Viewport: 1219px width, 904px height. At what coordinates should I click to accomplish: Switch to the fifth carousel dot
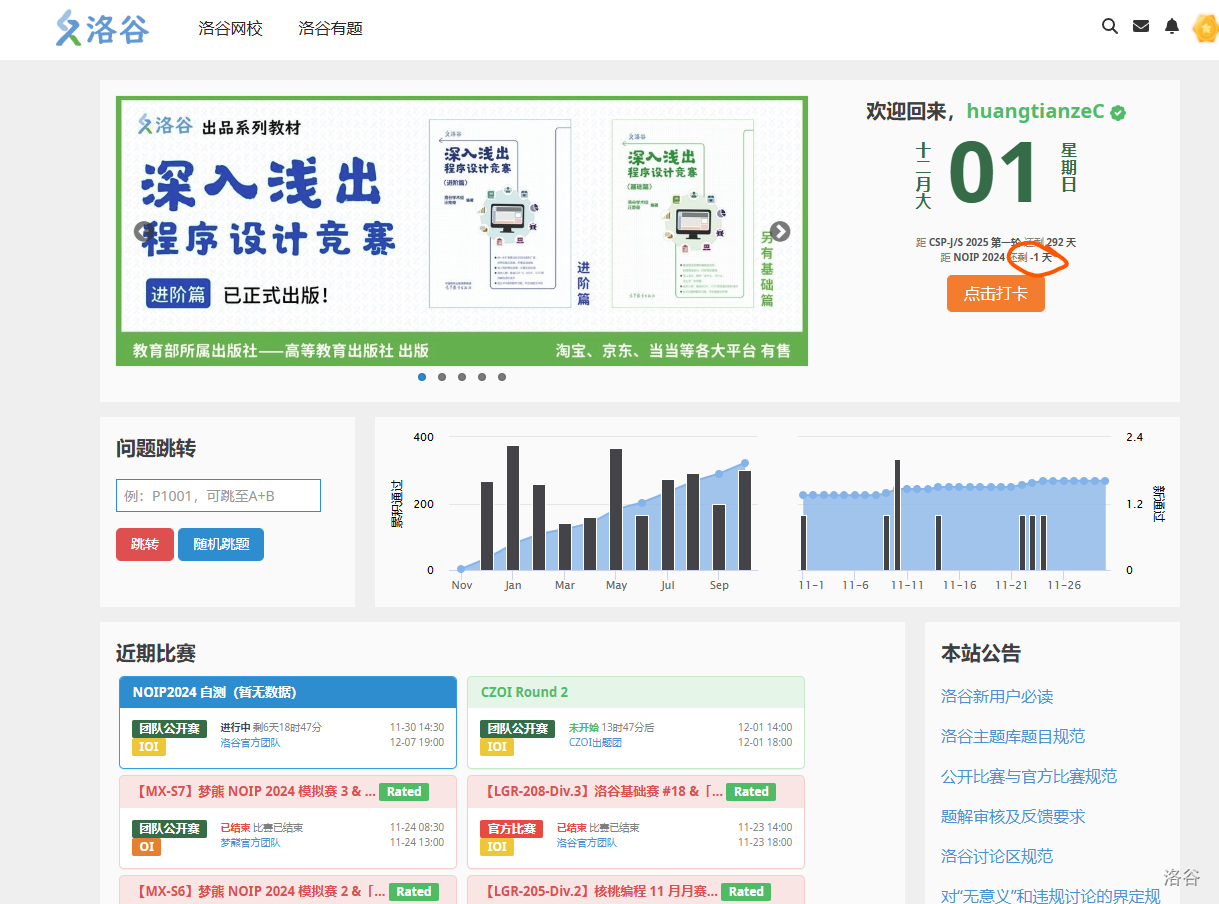click(x=502, y=377)
